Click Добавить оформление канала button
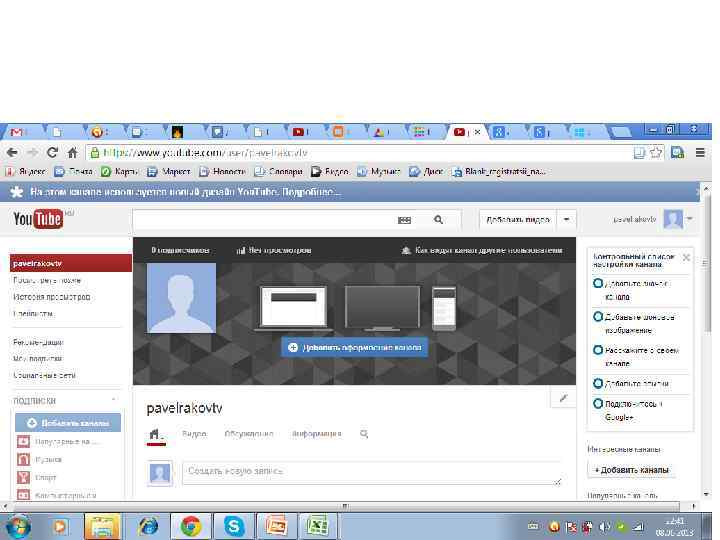The height and width of the screenshot is (540, 720). click(x=354, y=348)
